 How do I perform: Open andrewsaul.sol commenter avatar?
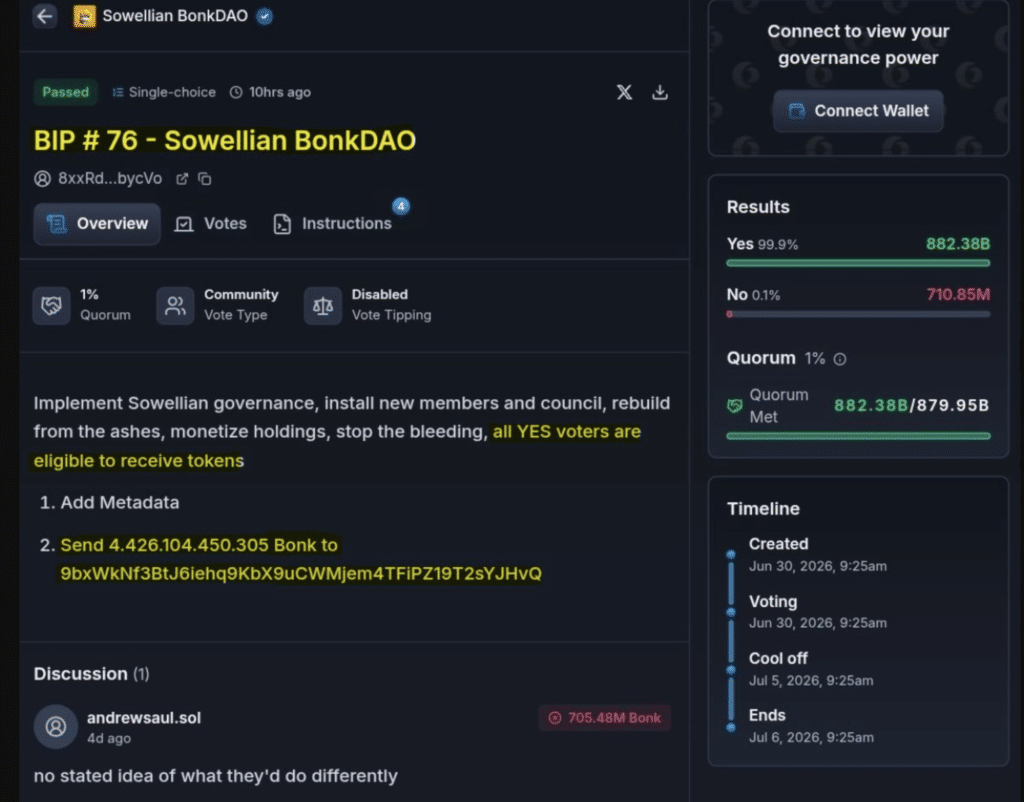56,726
